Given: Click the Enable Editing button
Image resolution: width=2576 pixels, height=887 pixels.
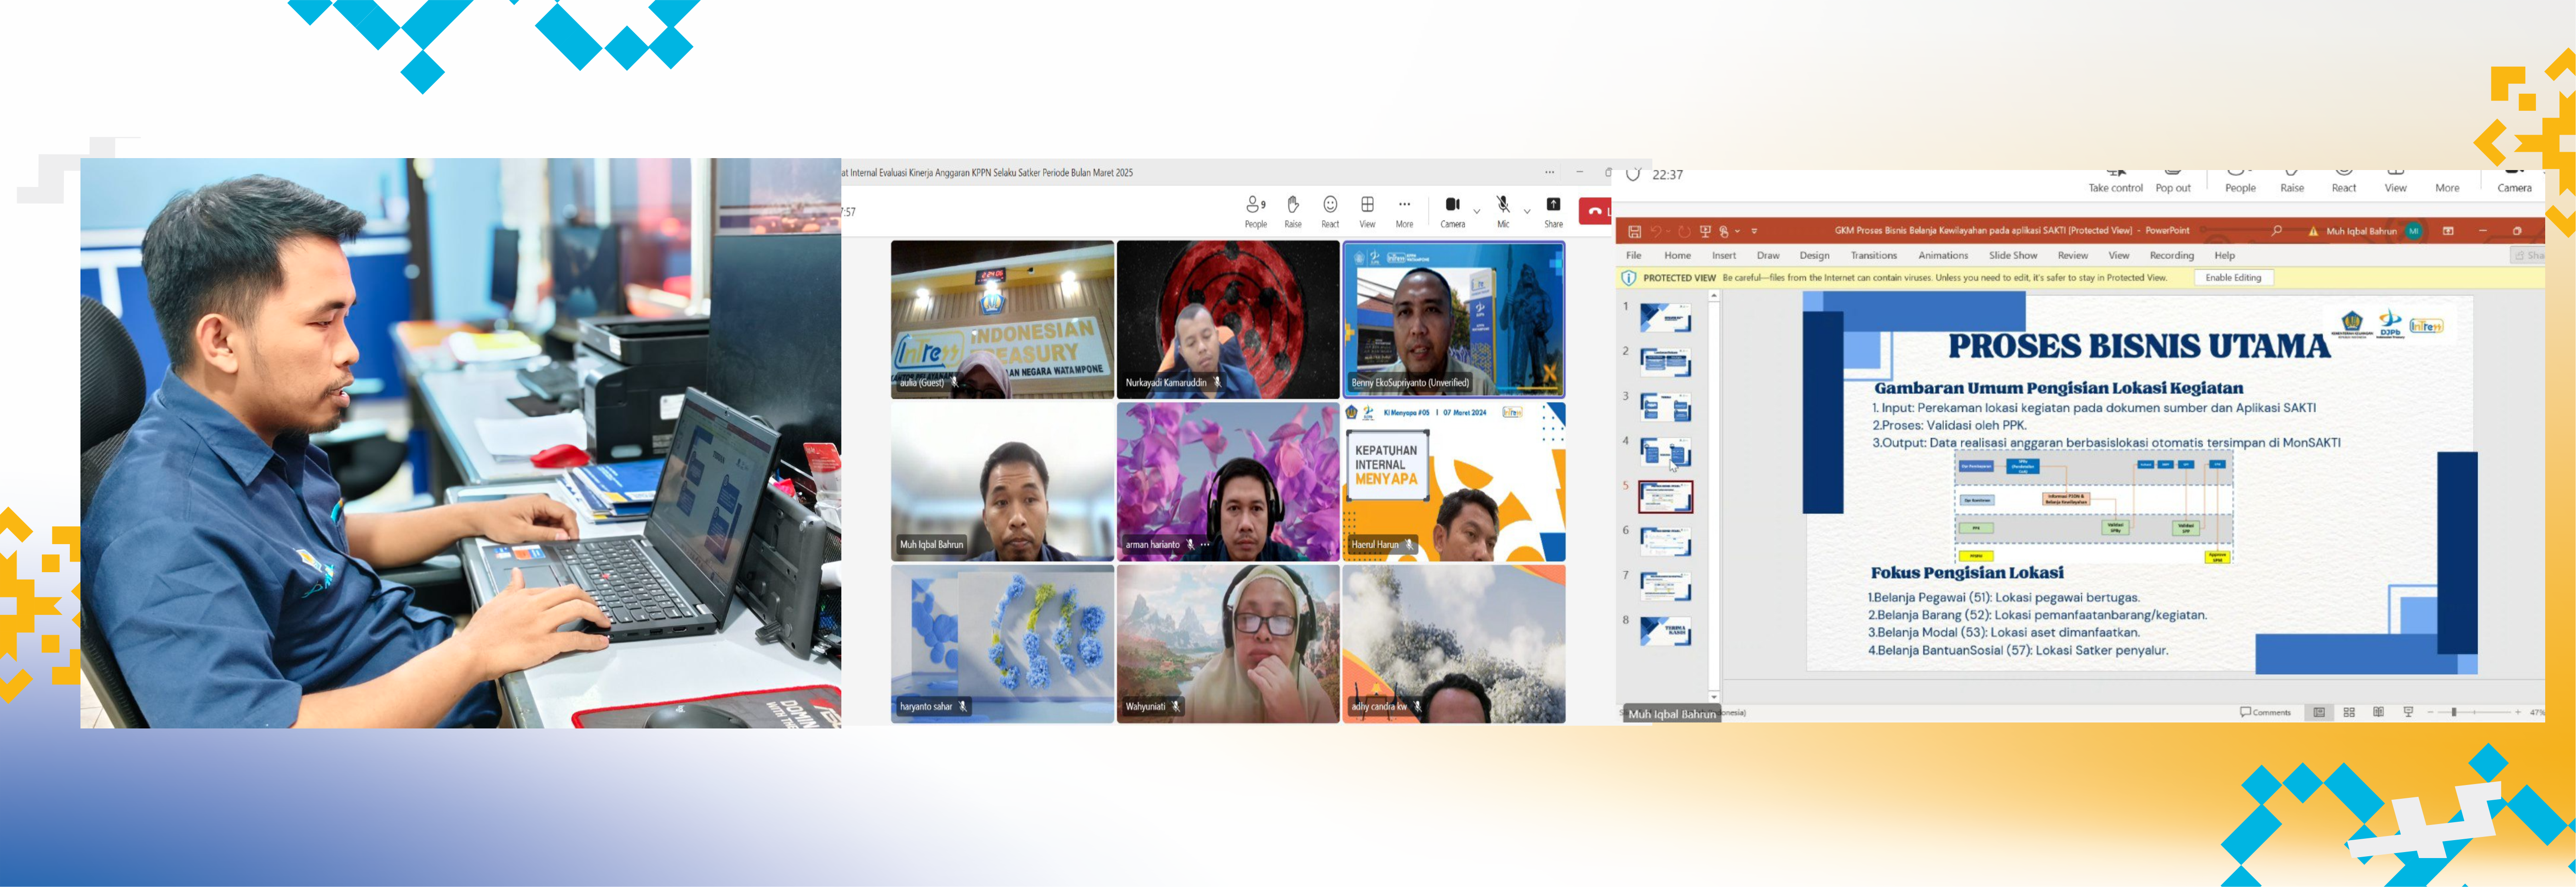Looking at the screenshot, I should [x=2233, y=277].
